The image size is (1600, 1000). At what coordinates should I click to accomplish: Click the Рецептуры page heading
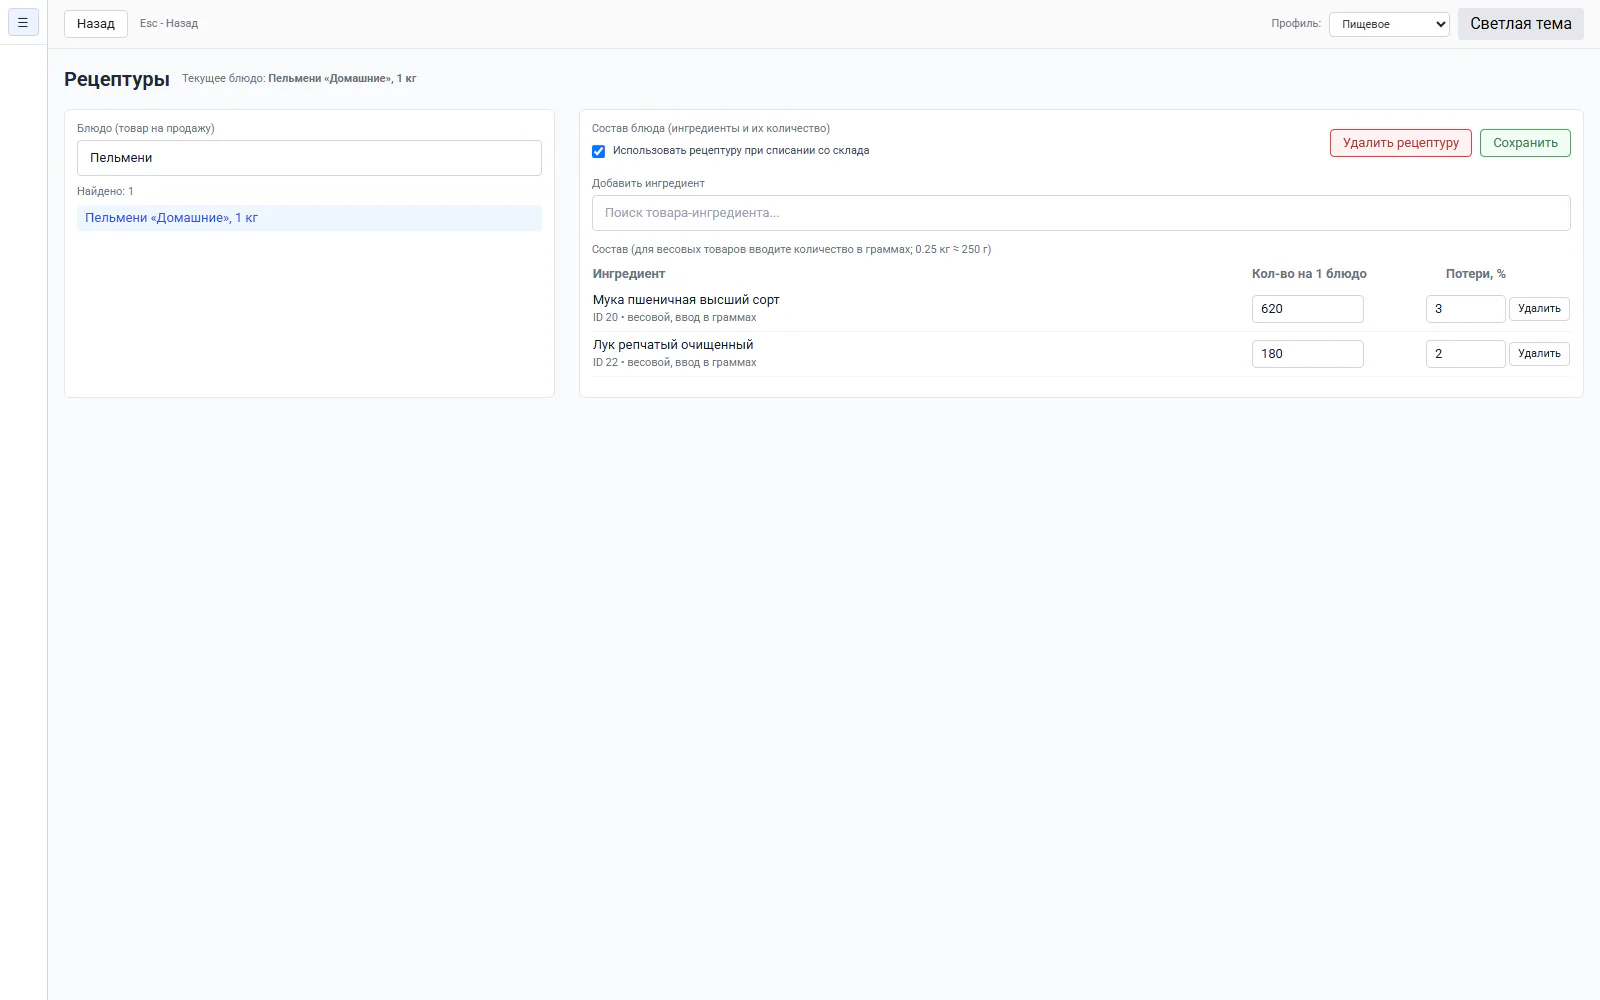pyautogui.click(x=117, y=79)
